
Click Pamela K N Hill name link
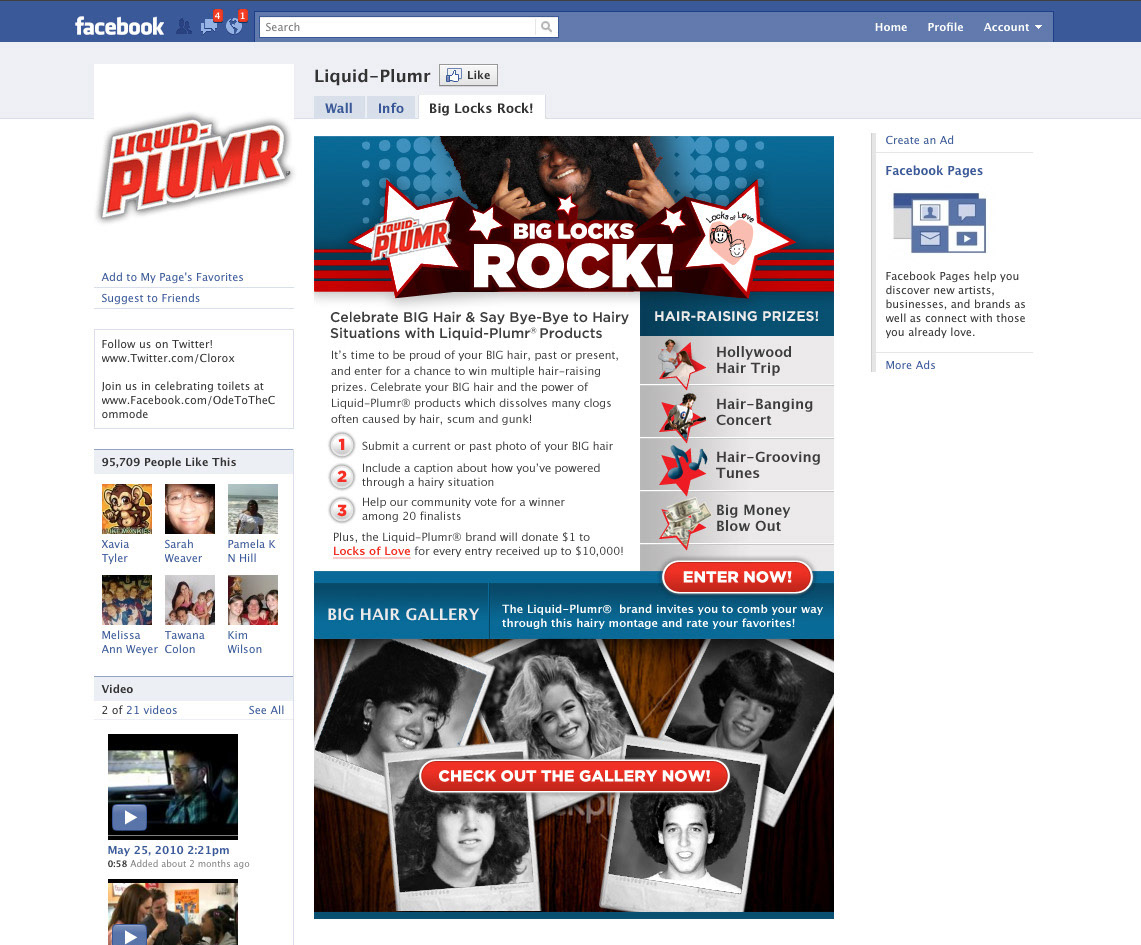point(252,551)
